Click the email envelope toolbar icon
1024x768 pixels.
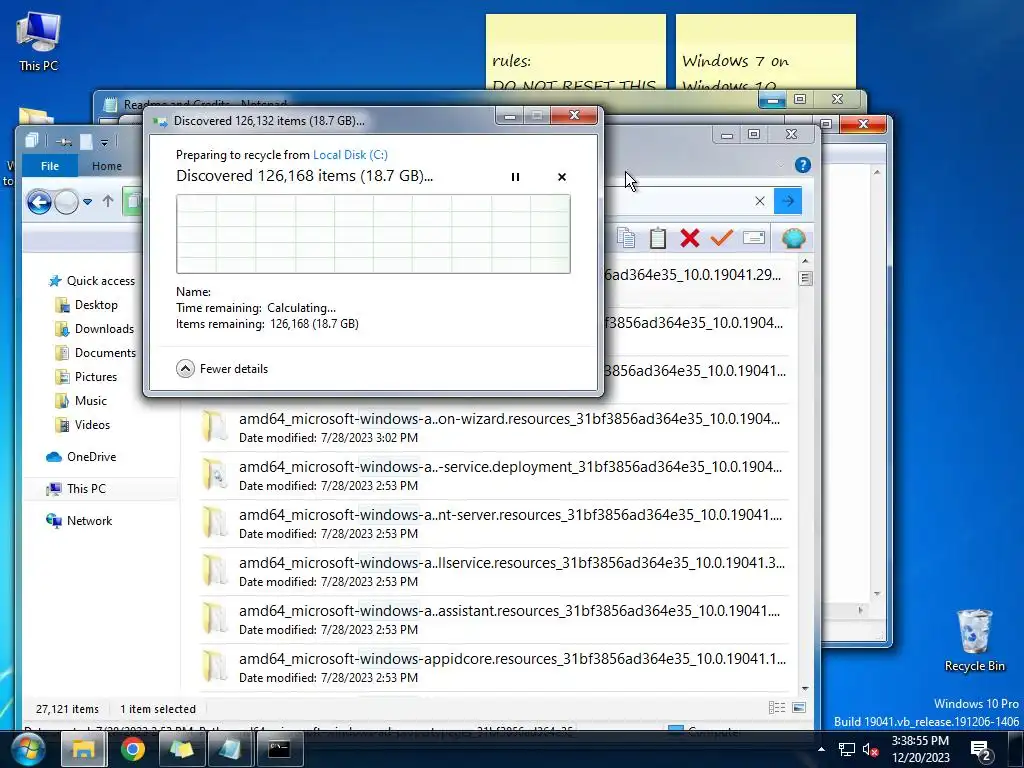click(x=754, y=238)
